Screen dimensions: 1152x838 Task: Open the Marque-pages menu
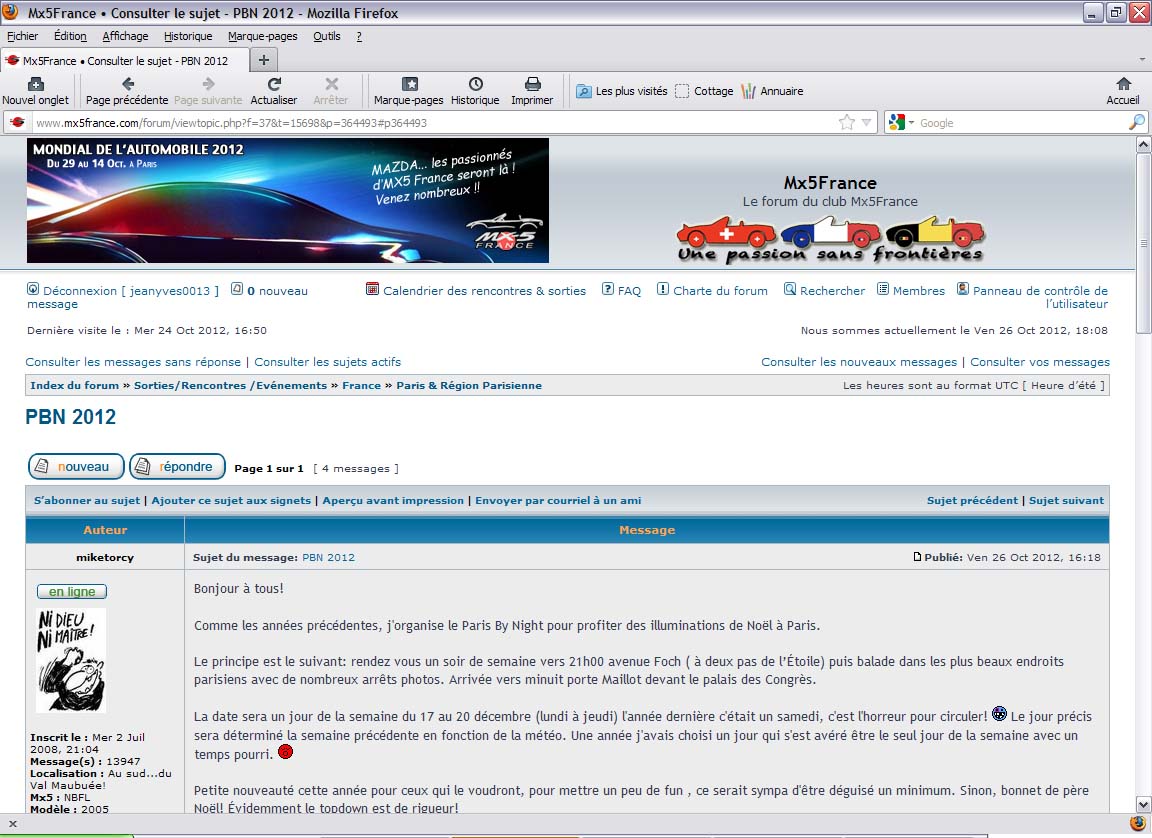pyautogui.click(x=262, y=36)
